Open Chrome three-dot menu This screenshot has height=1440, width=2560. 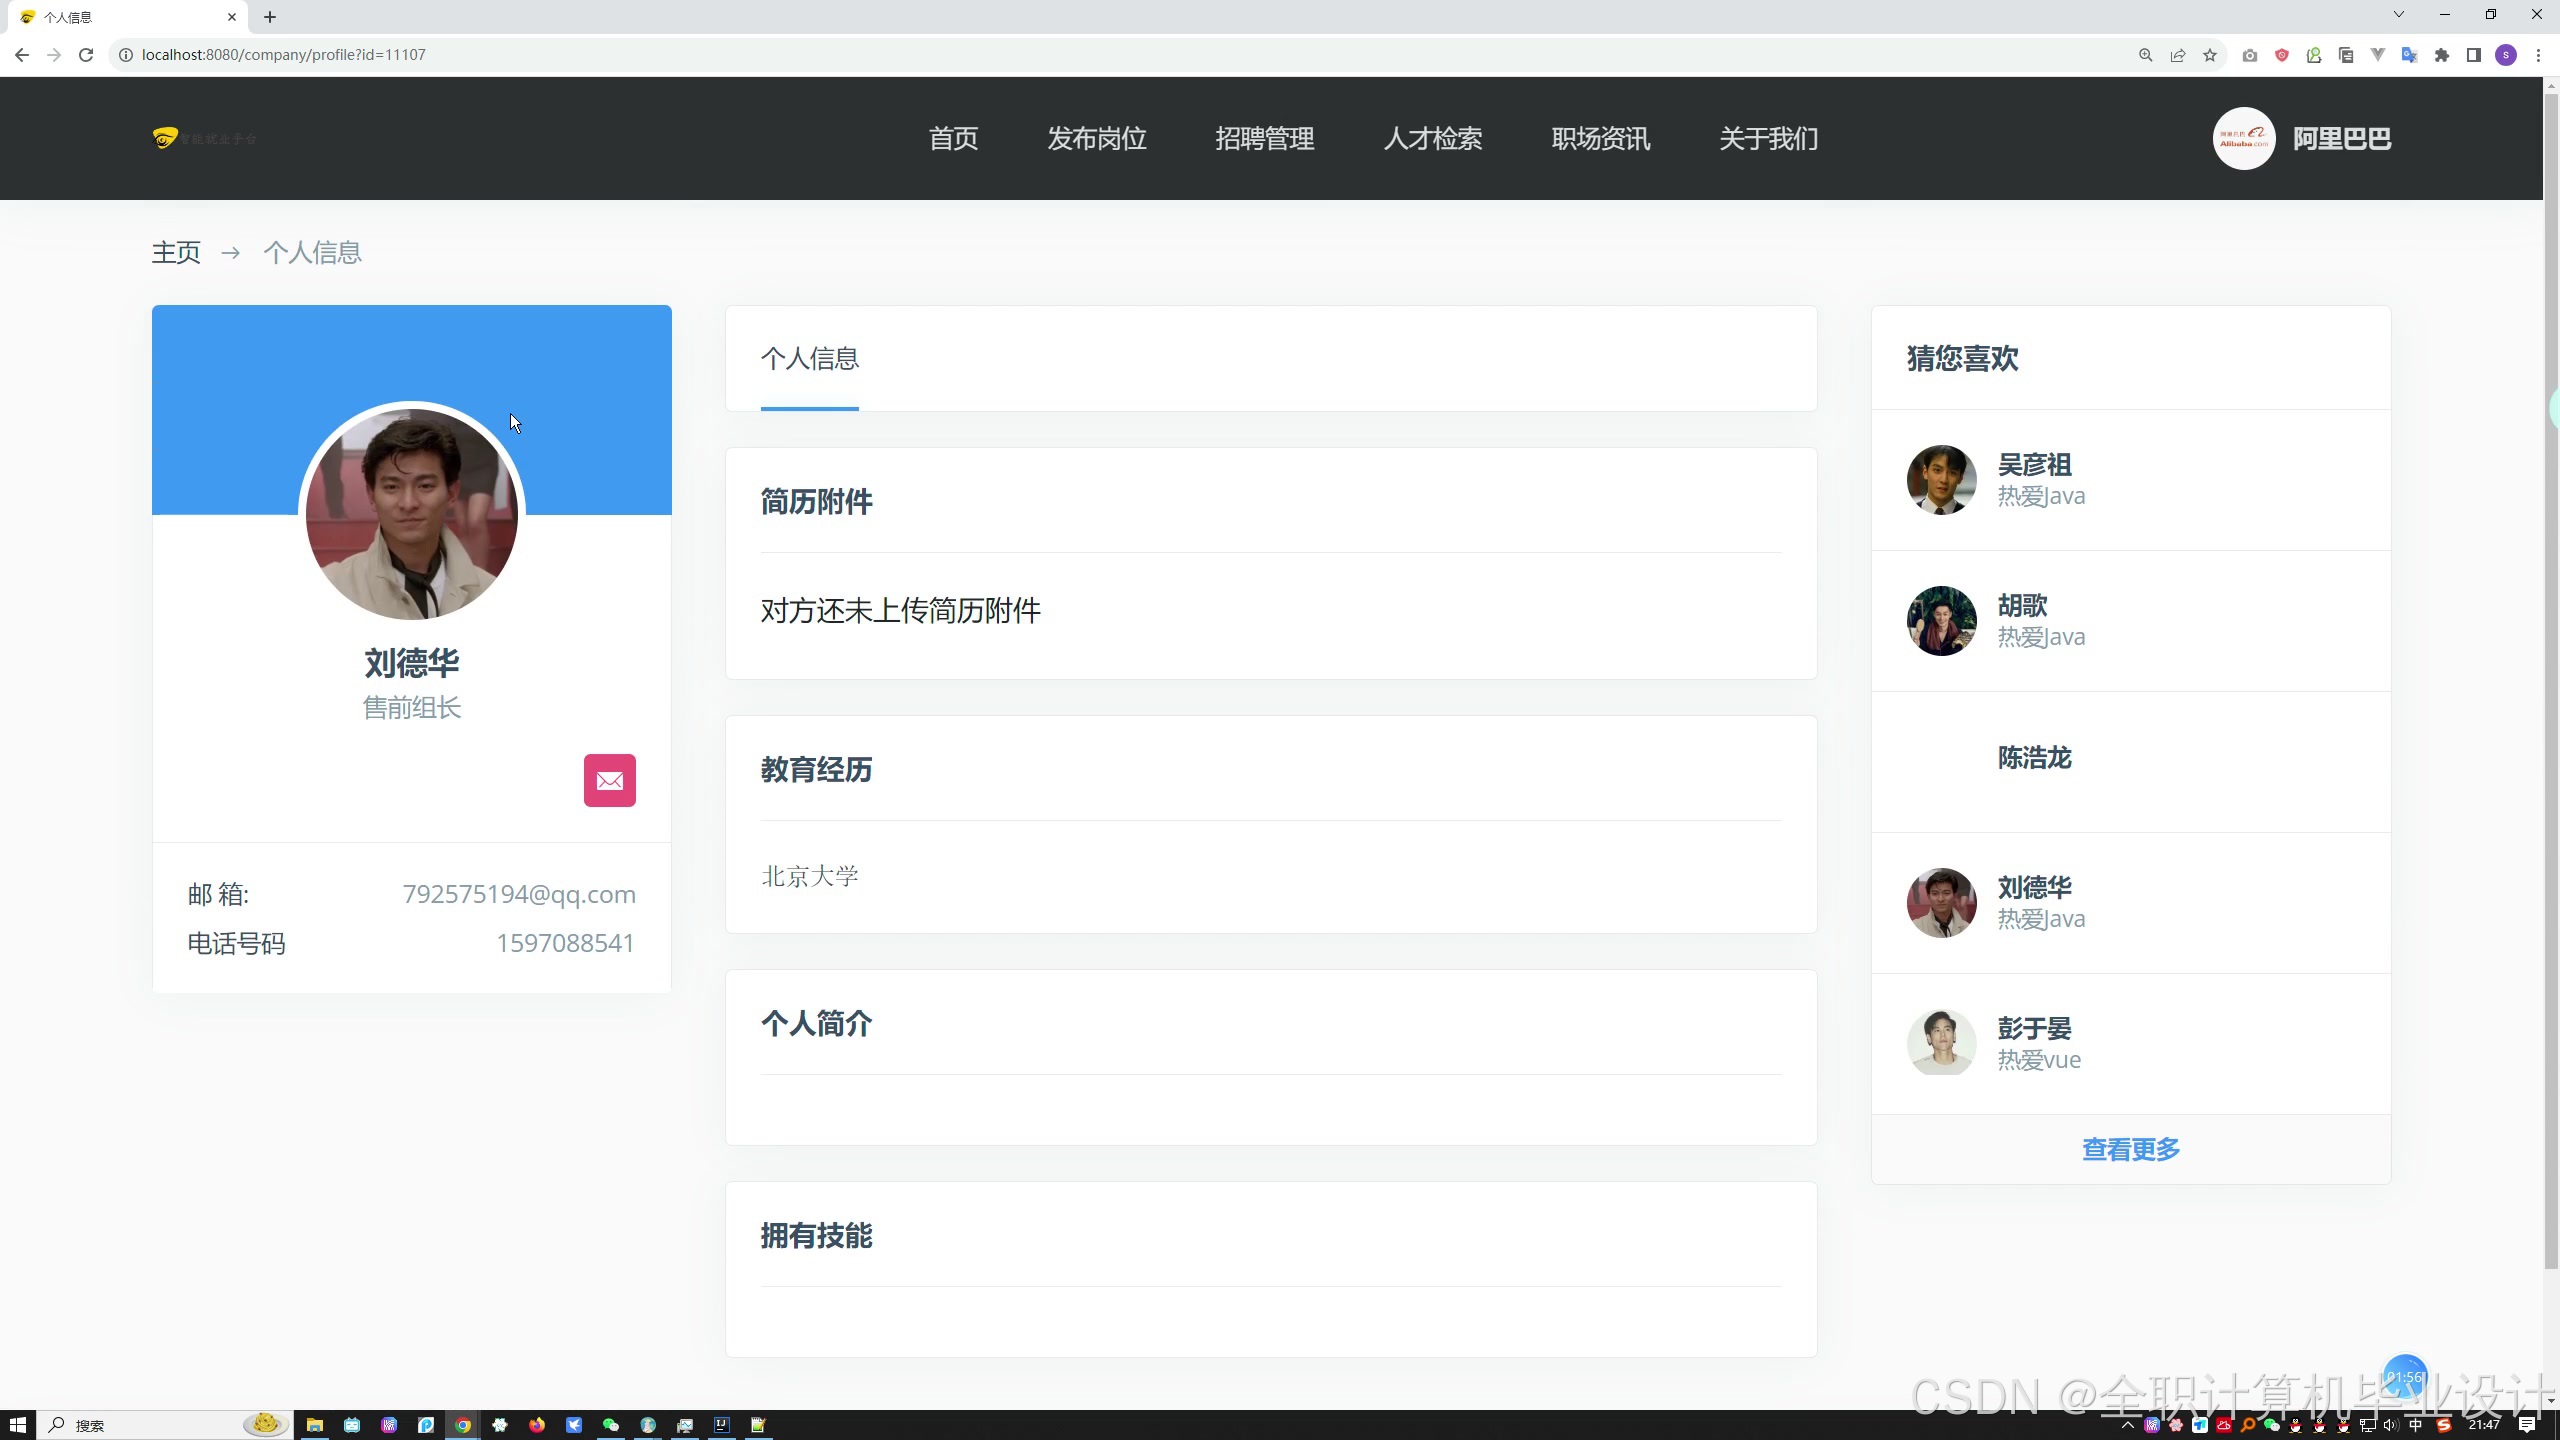2538,55
